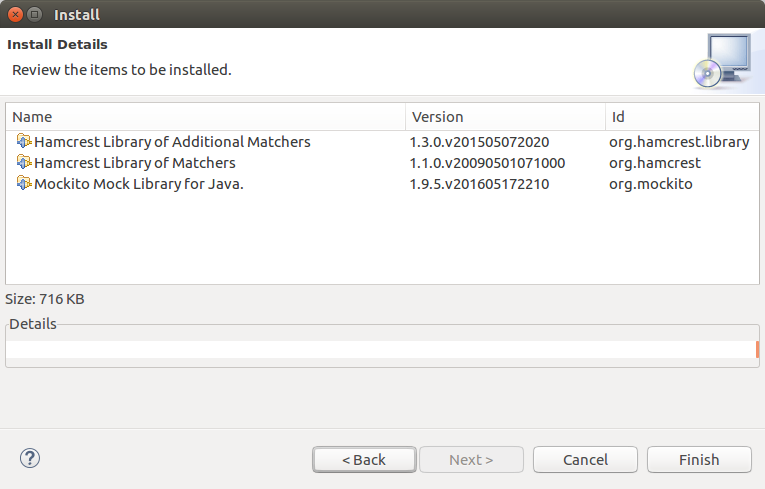Click Review the items to be installed text
Image resolution: width=765 pixels, height=489 pixels.
(x=122, y=70)
